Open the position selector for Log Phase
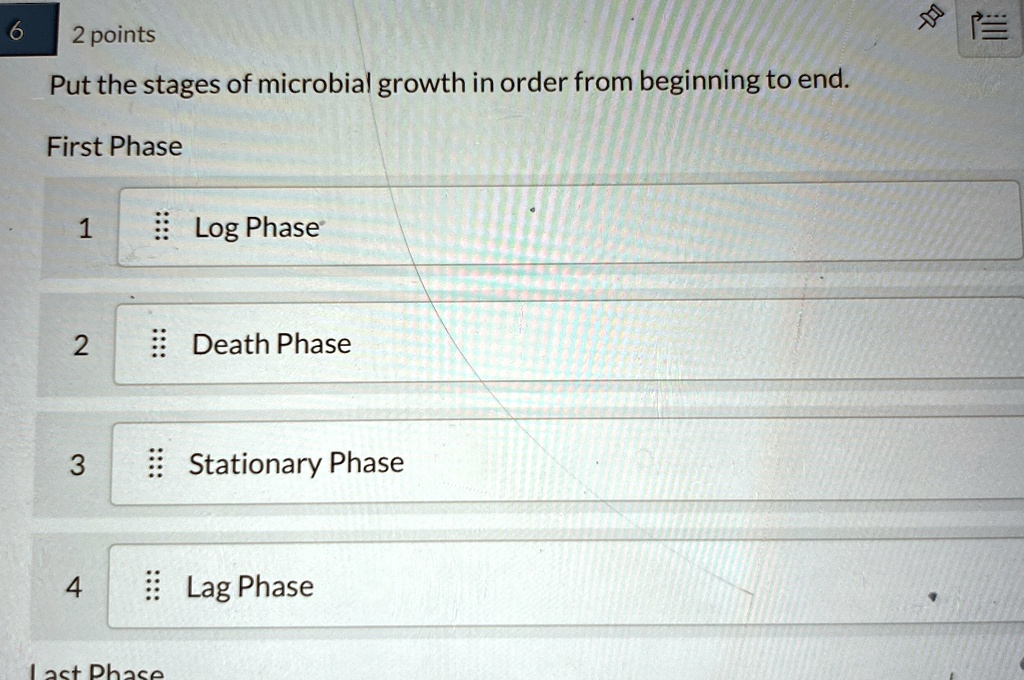 (85, 228)
